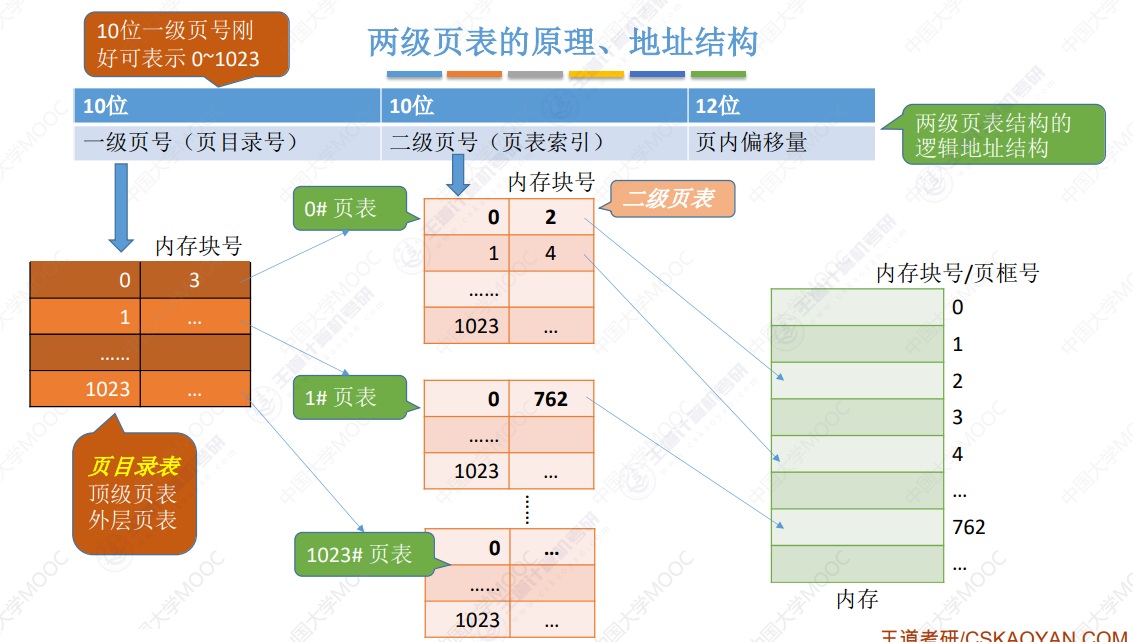This screenshot has height=642, width=1133.
Task: Click 内存块号 heading above the page directory table
Action: (198, 247)
